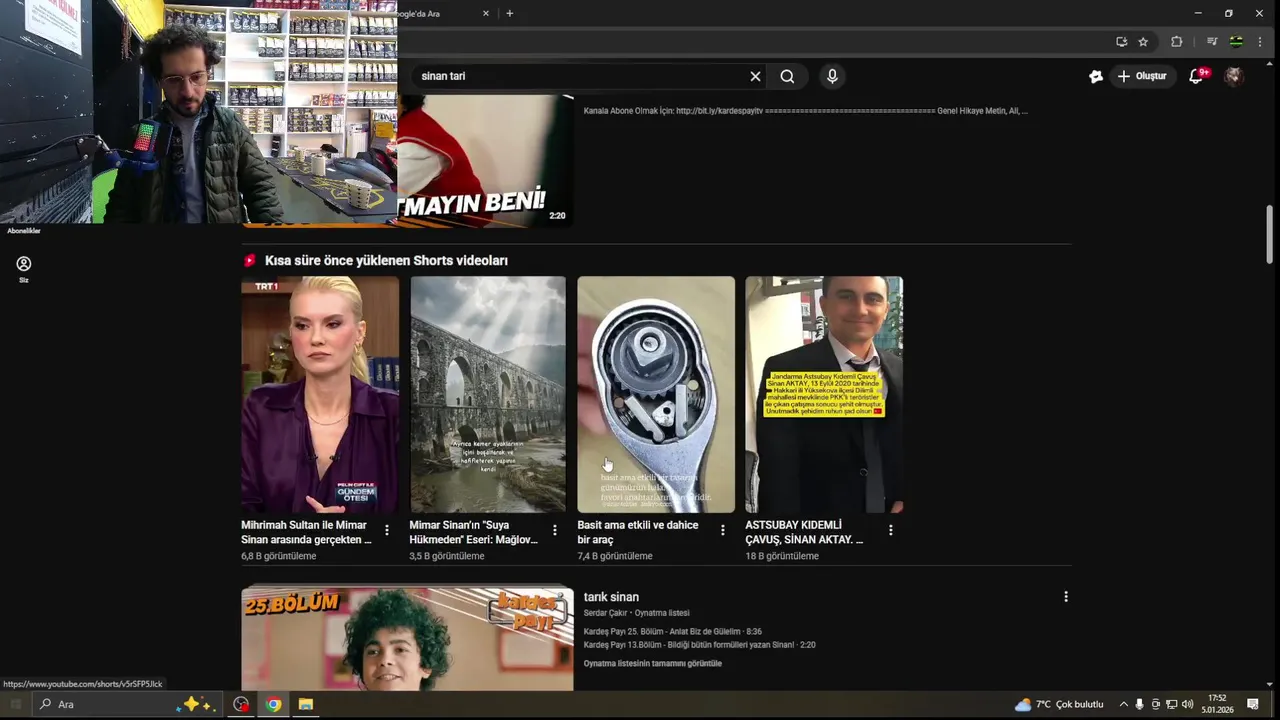Open the YouTube account avatar menu

(1234, 76)
